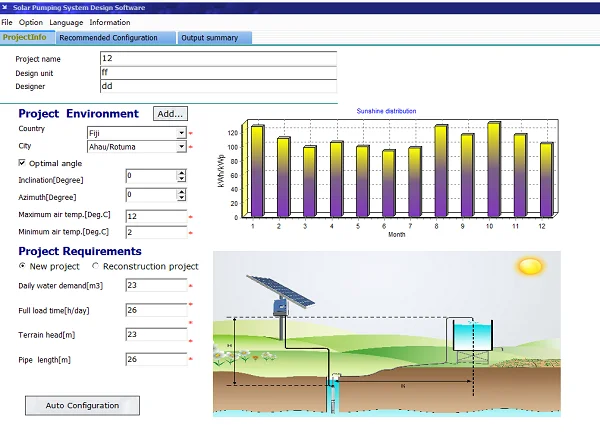Switch to the Recommended Configuration tab

tap(108, 38)
